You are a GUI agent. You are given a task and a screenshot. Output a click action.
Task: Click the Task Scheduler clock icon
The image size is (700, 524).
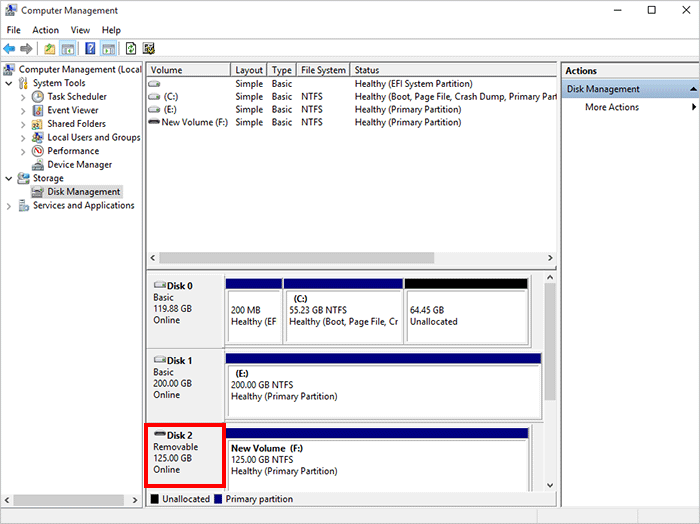pyautogui.click(x=38, y=96)
